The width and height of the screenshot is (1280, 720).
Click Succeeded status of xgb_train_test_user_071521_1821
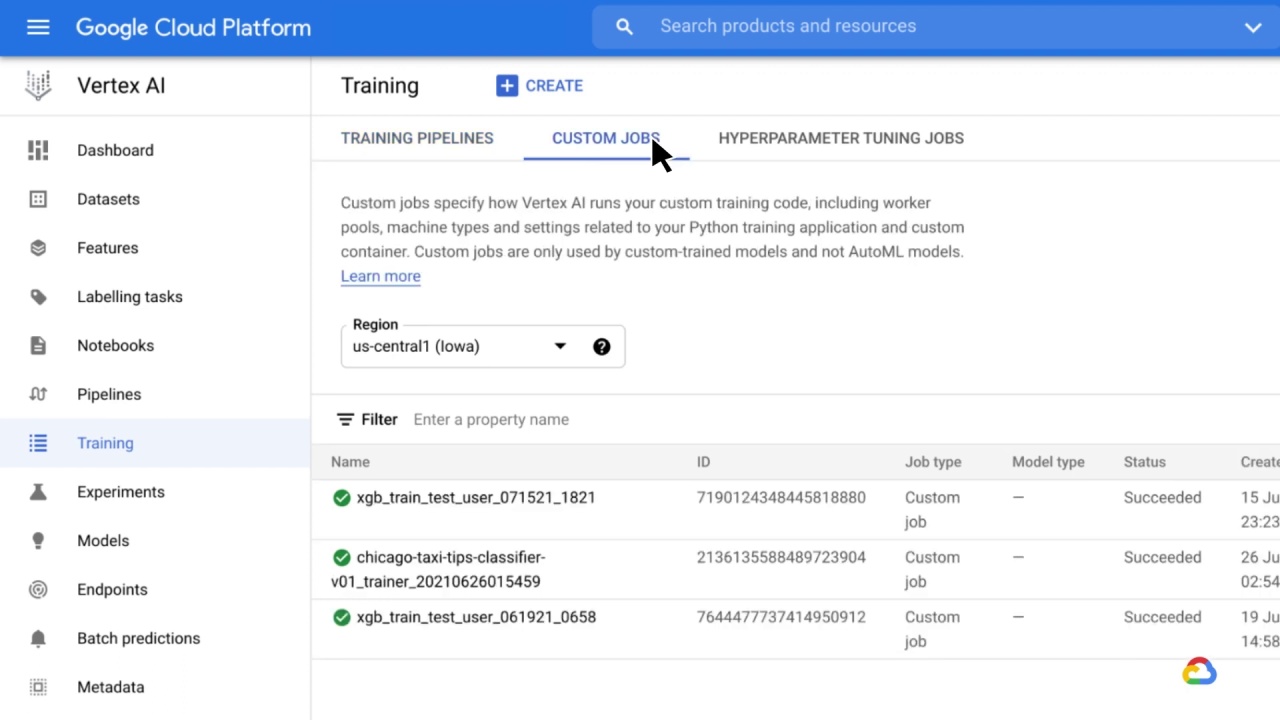pyautogui.click(x=1162, y=498)
